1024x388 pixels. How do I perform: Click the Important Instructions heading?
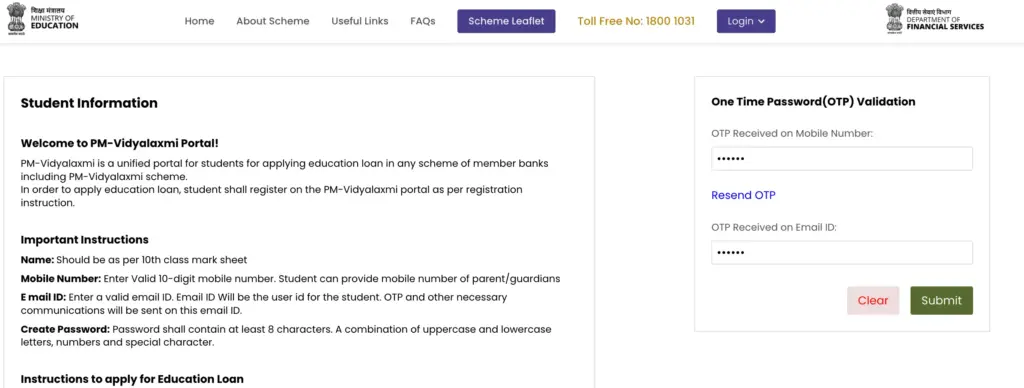pyautogui.click(x=84, y=240)
